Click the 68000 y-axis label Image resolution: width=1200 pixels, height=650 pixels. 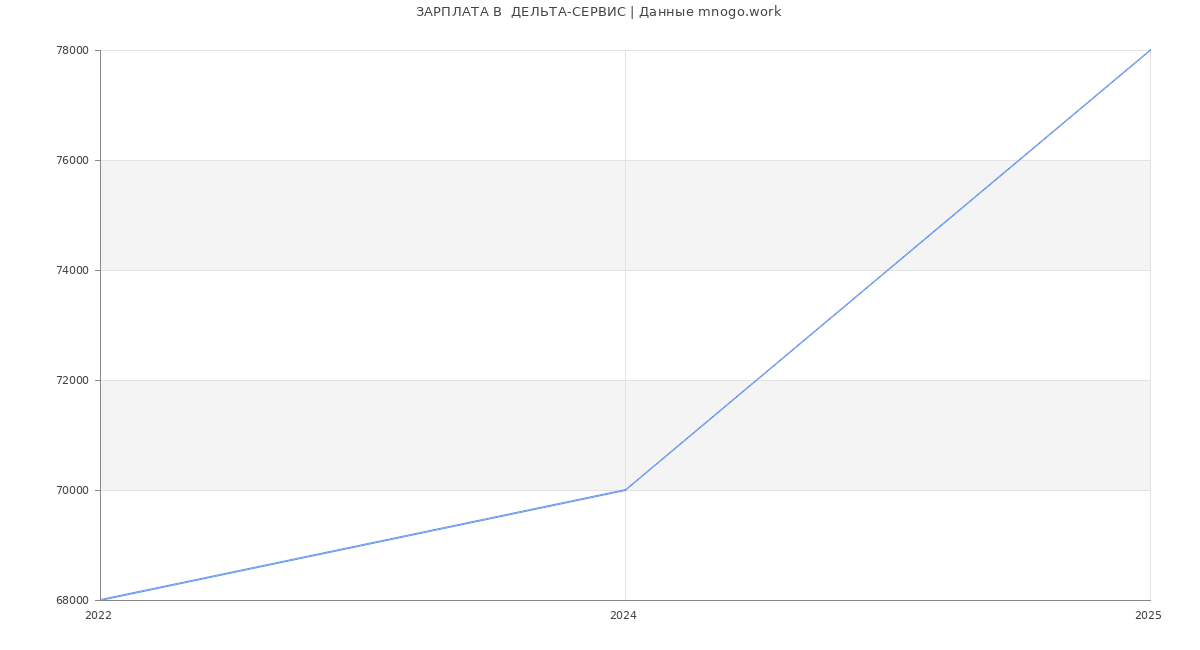click(x=72, y=600)
